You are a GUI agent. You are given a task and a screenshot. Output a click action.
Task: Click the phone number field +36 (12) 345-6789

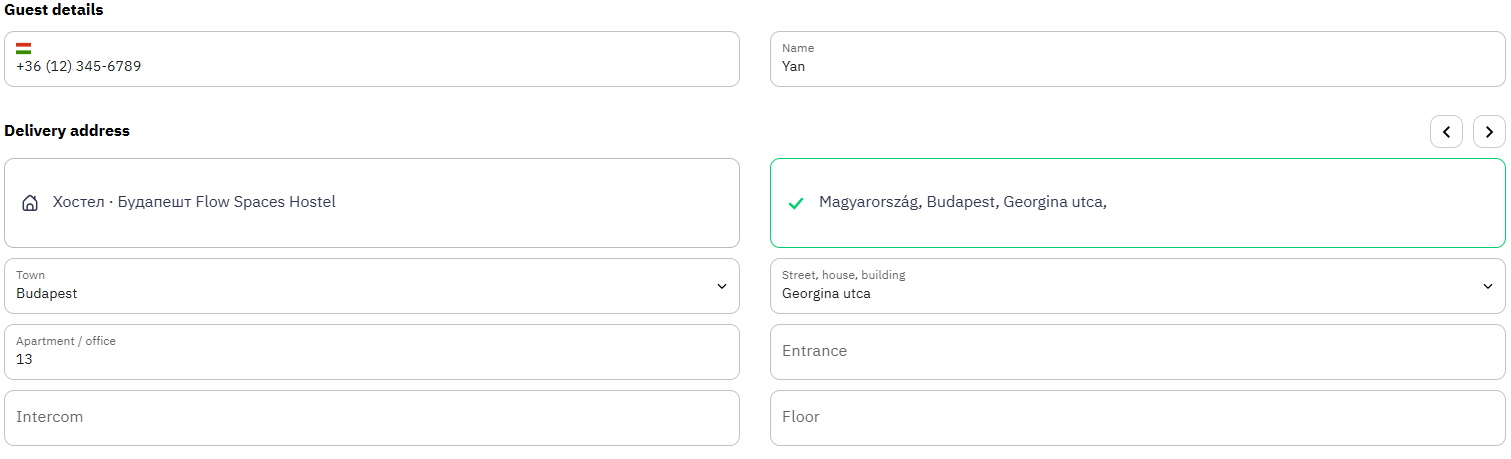tap(372, 59)
